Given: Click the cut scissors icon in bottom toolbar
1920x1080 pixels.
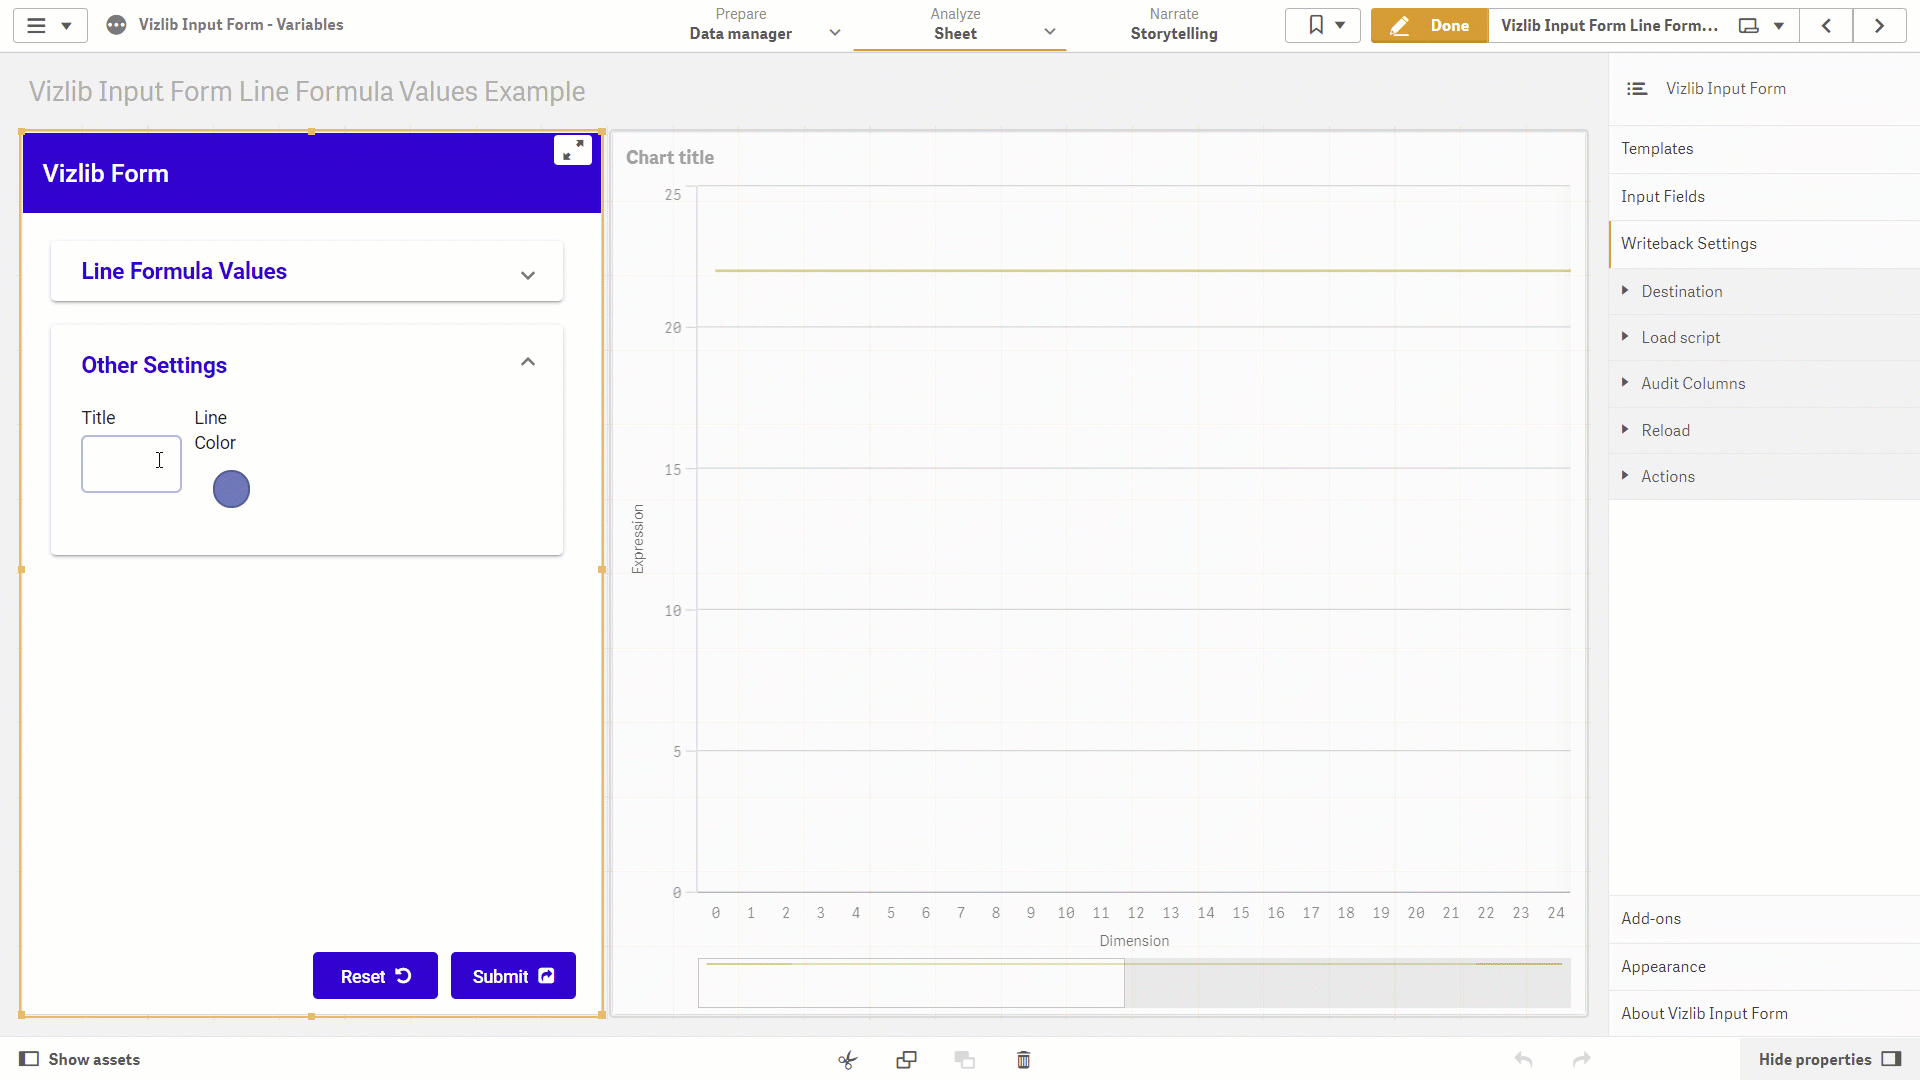Looking at the screenshot, I should [x=848, y=1060].
